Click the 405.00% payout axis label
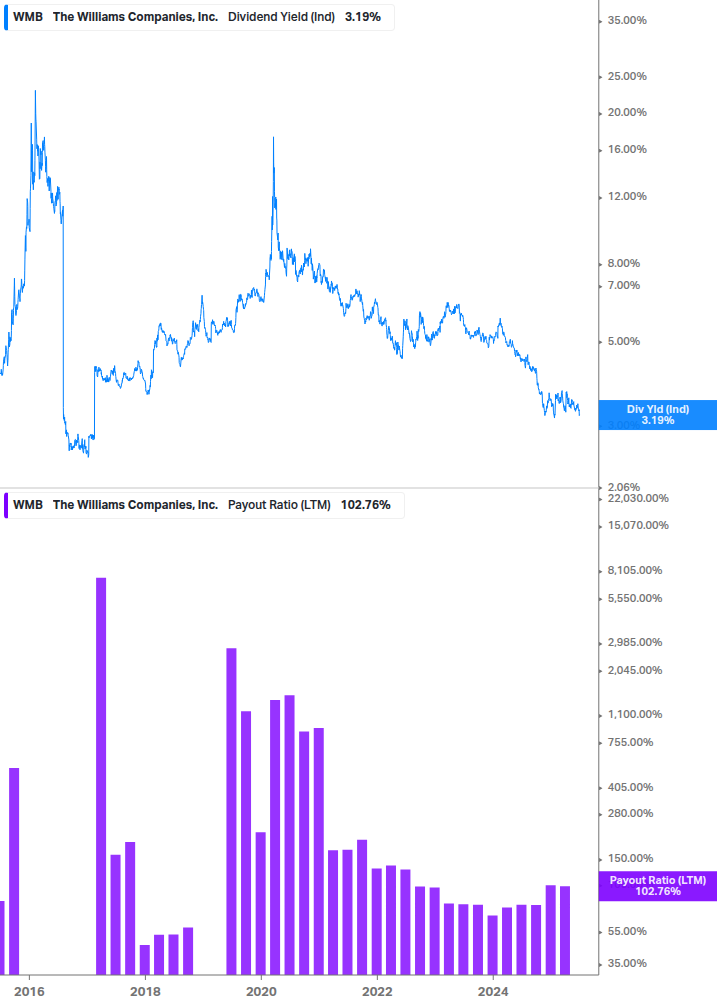The image size is (717, 1005). click(630, 787)
